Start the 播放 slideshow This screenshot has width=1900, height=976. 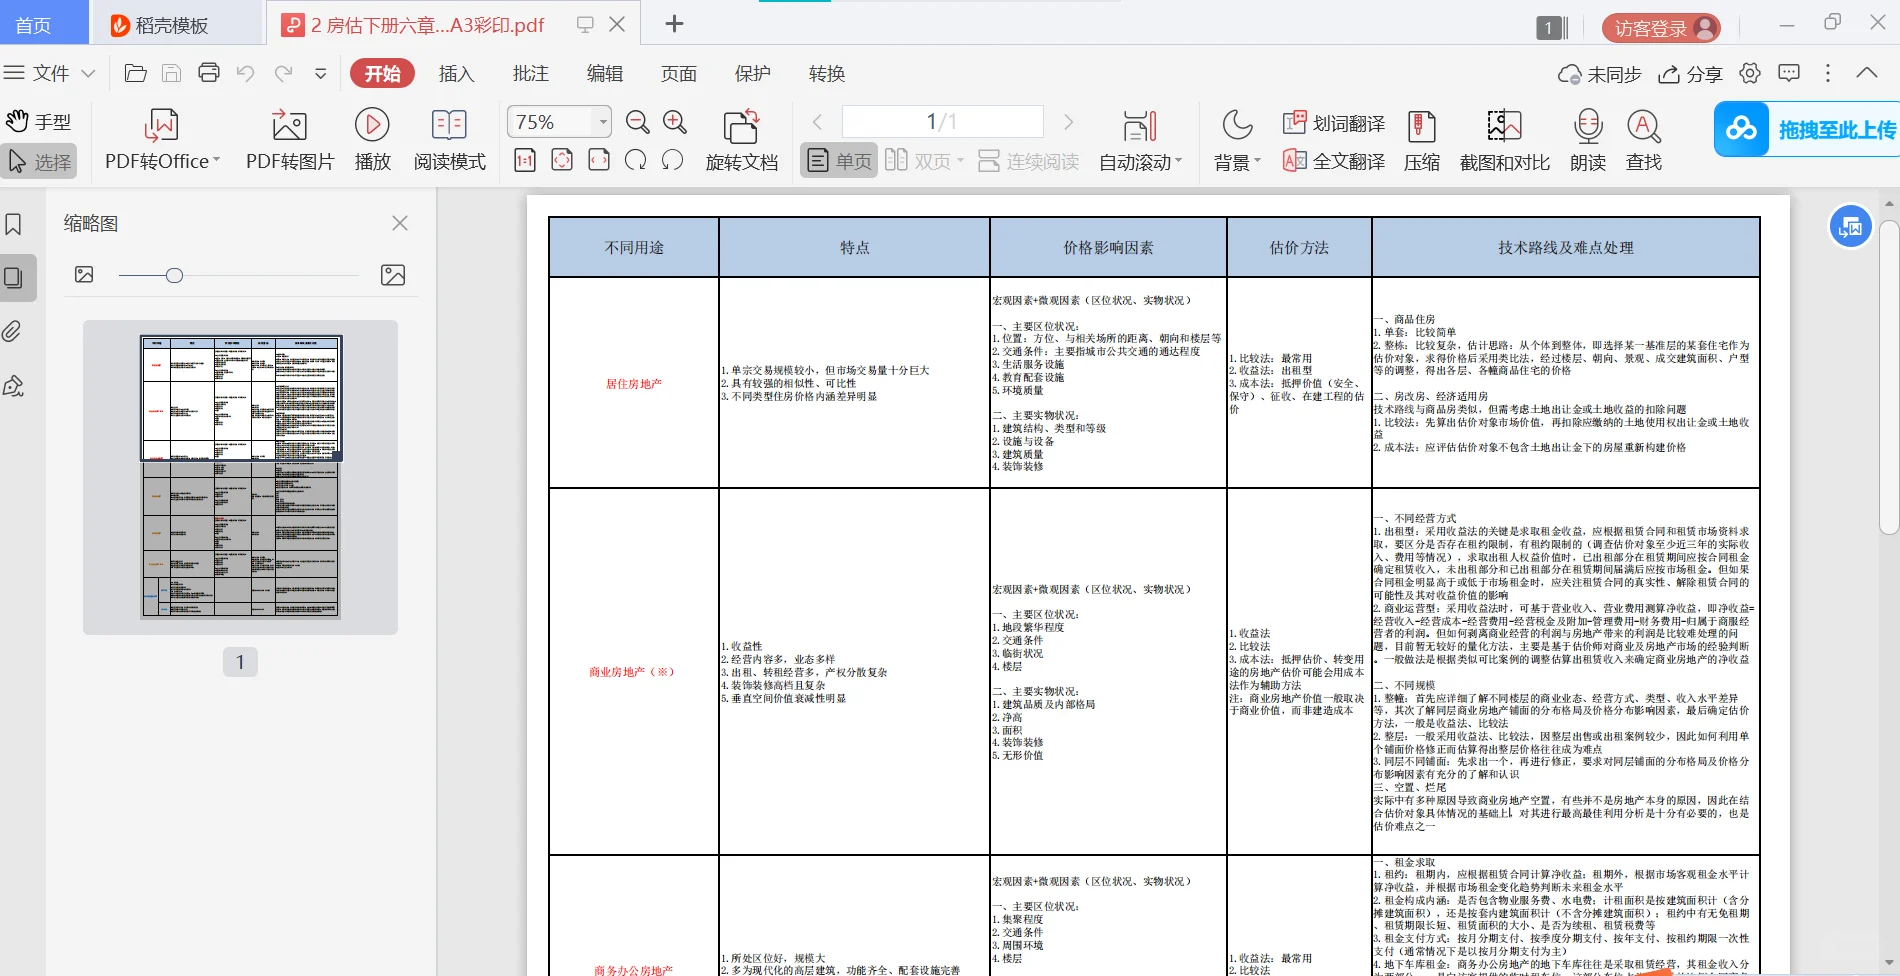(372, 140)
